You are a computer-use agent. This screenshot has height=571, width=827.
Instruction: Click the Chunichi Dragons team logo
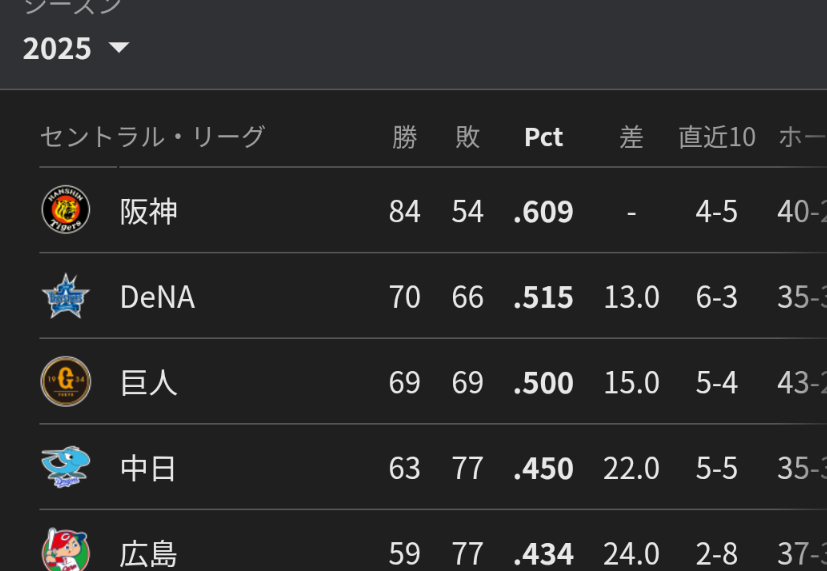(x=66, y=467)
